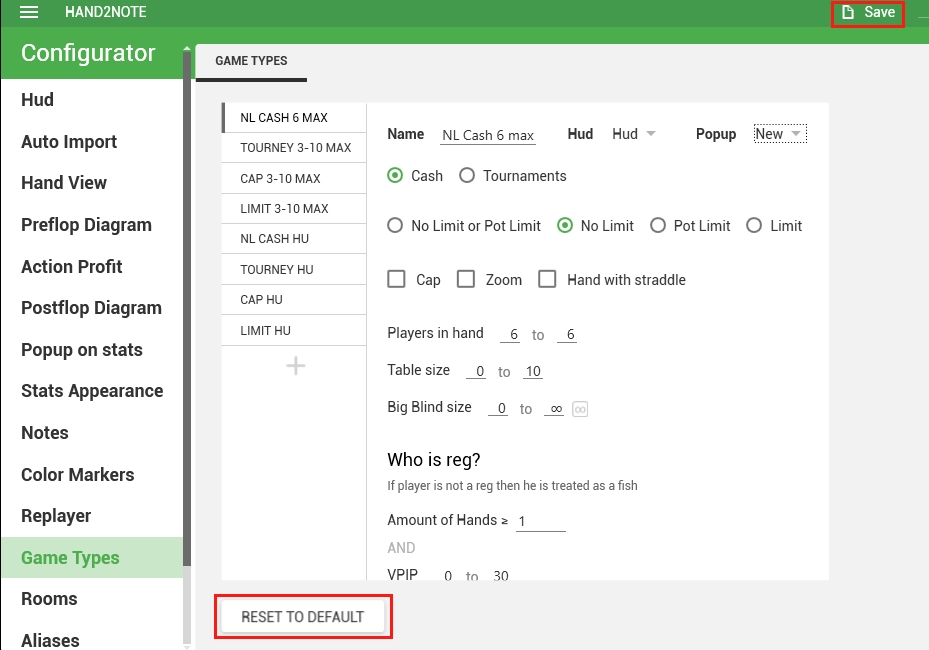This screenshot has height=650, width=929.
Task: Switch to the Game Types tab
Action: (251, 61)
